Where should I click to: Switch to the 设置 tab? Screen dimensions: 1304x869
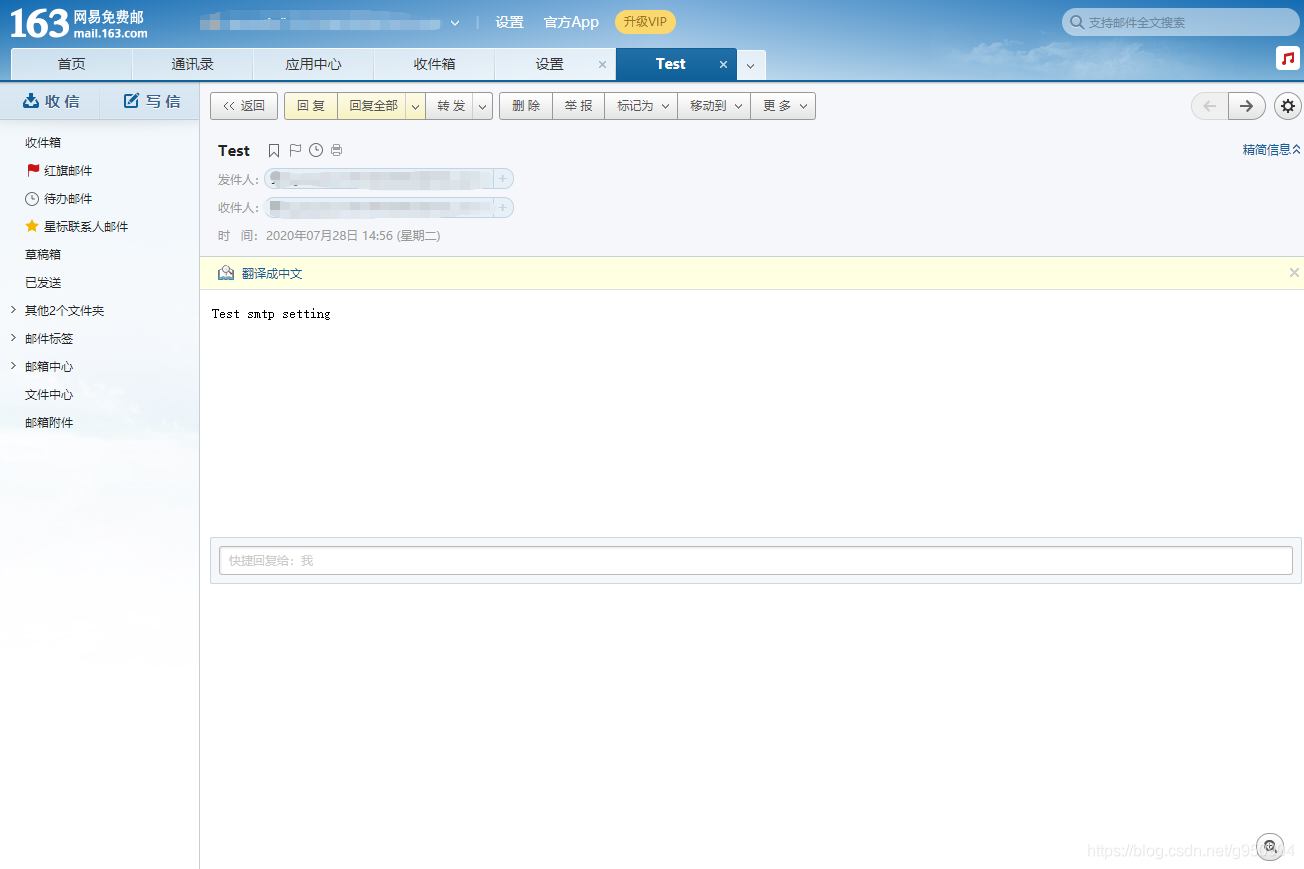click(549, 64)
